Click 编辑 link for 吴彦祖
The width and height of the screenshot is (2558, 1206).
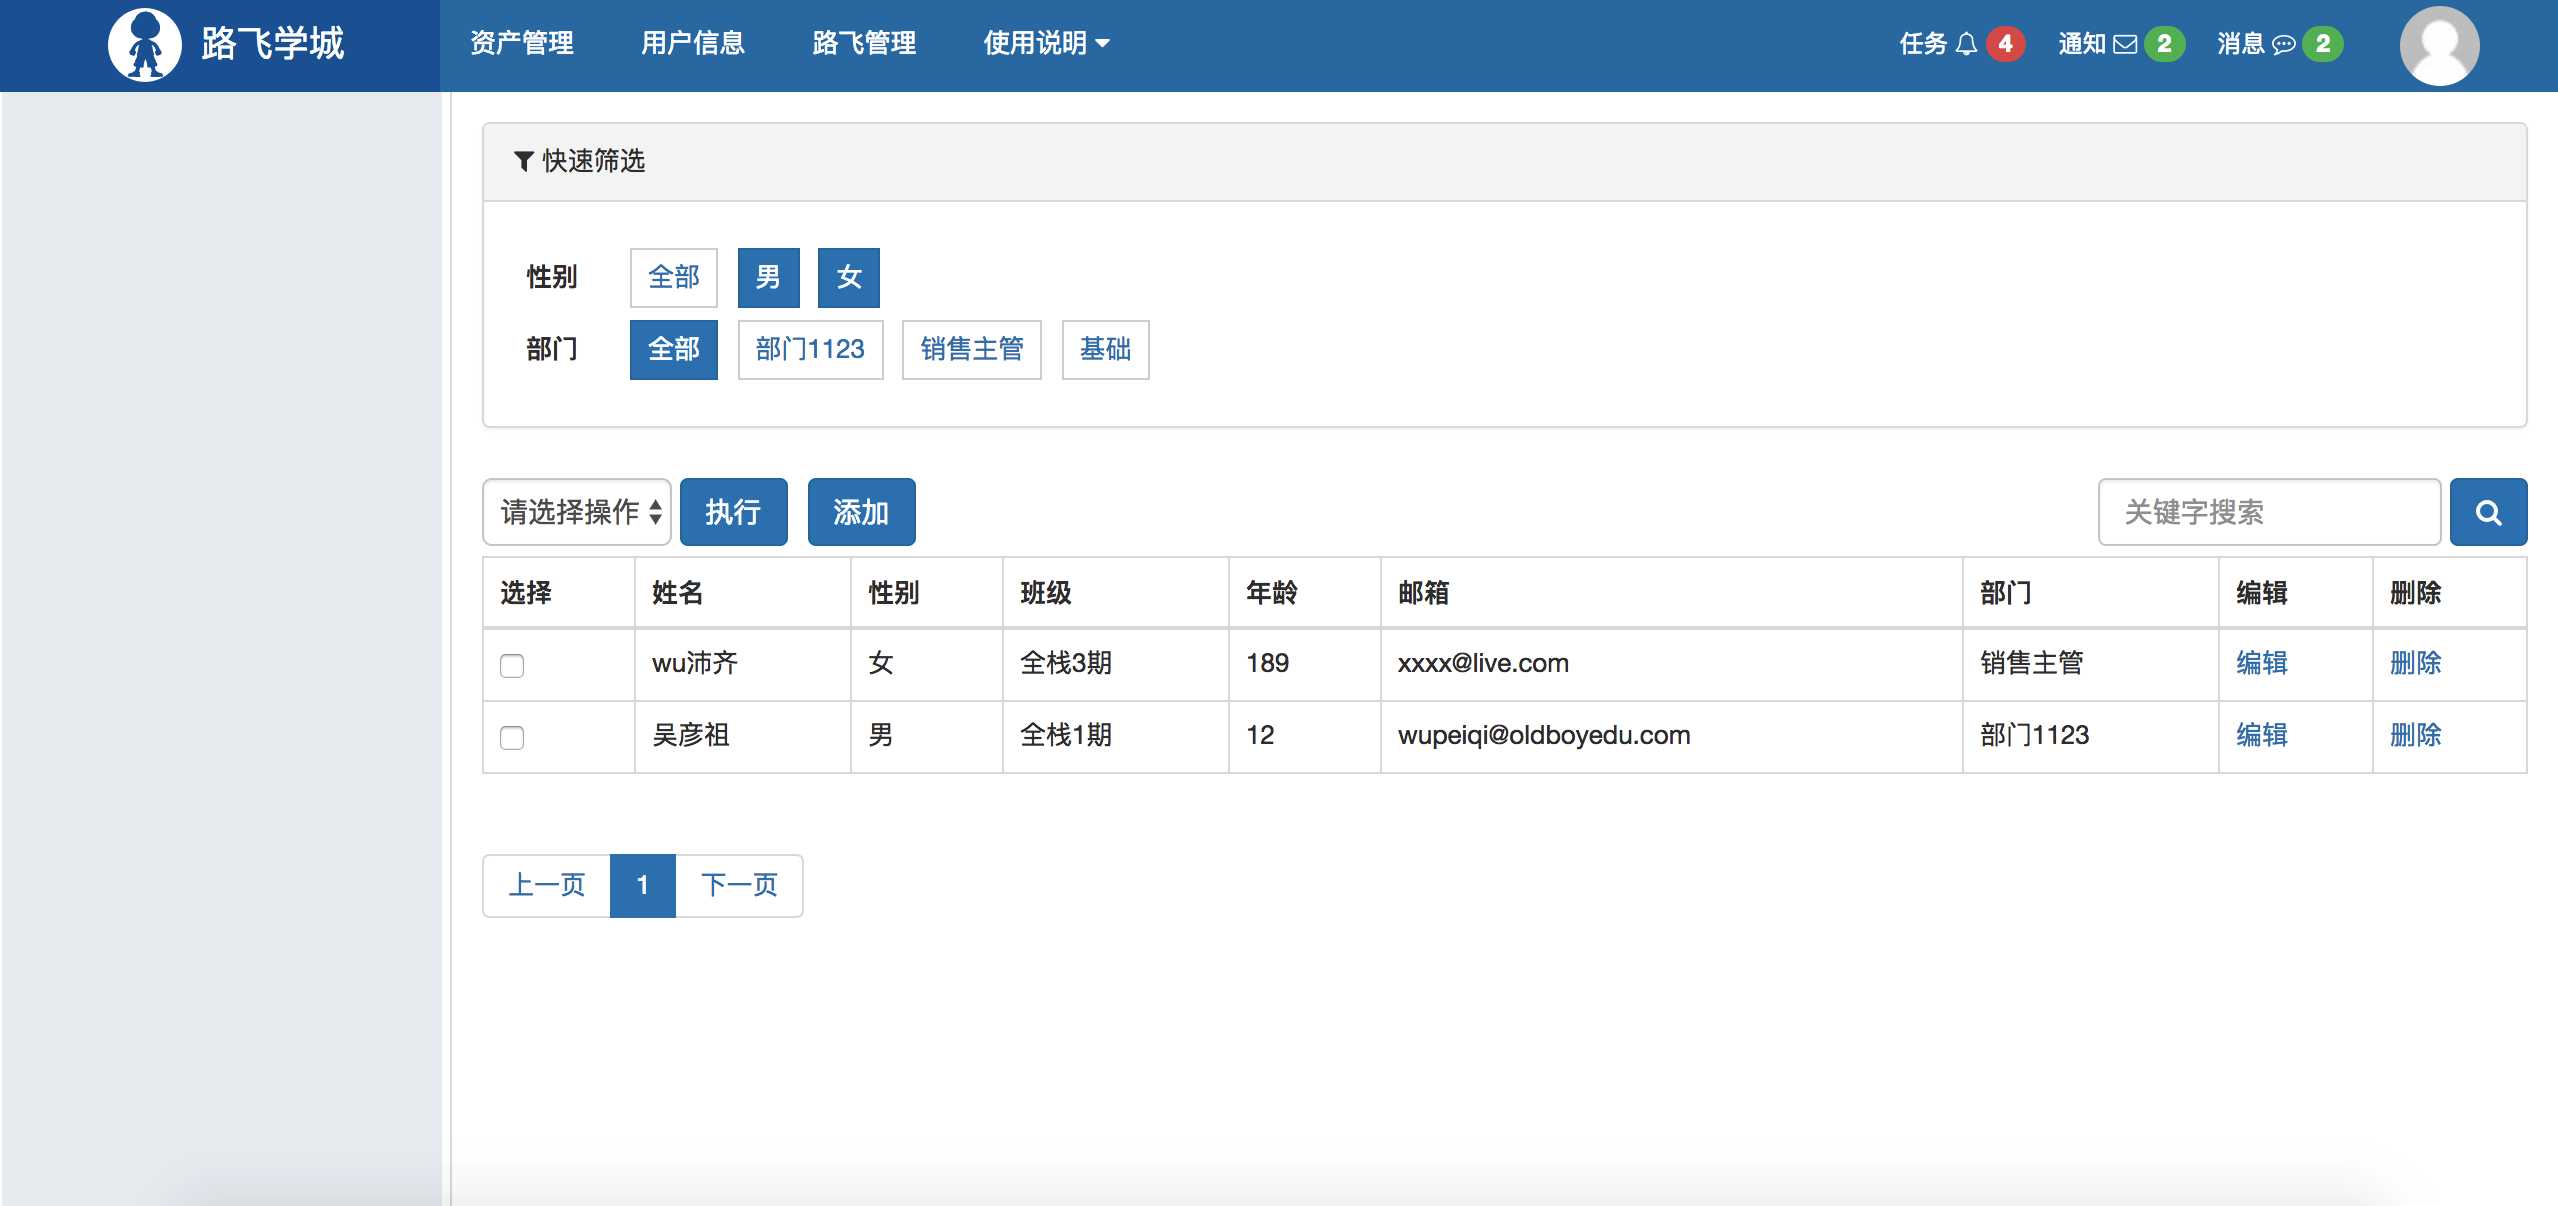[x=2262, y=735]
